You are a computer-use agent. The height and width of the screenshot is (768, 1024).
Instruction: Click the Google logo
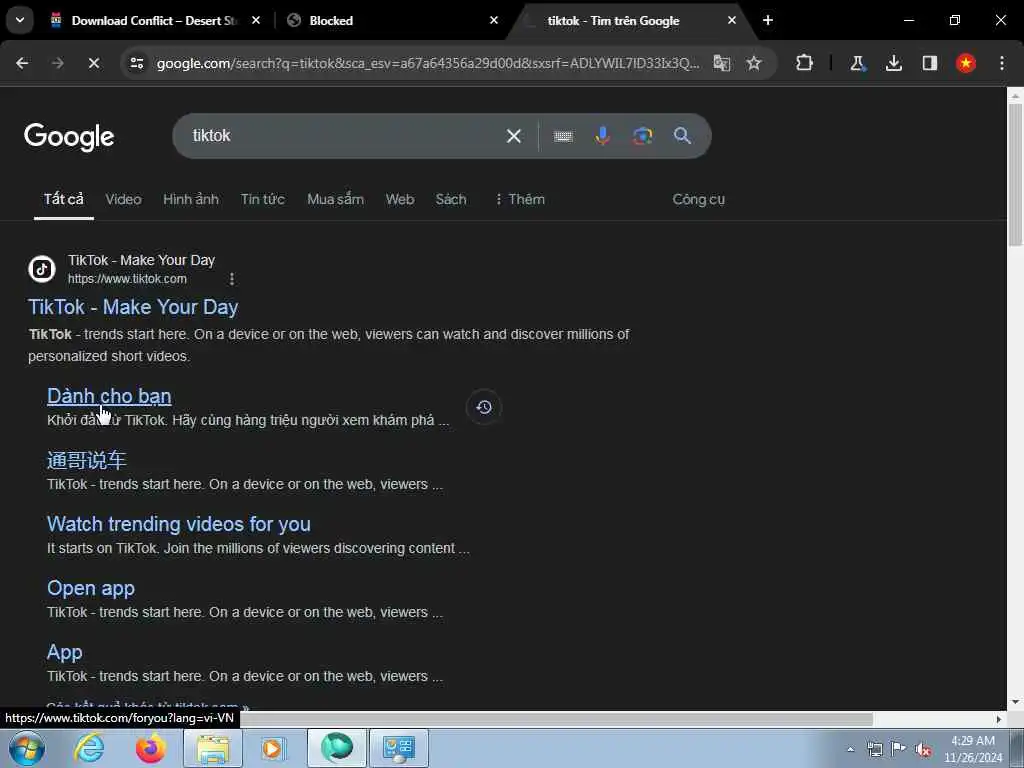tap(69, 137)
